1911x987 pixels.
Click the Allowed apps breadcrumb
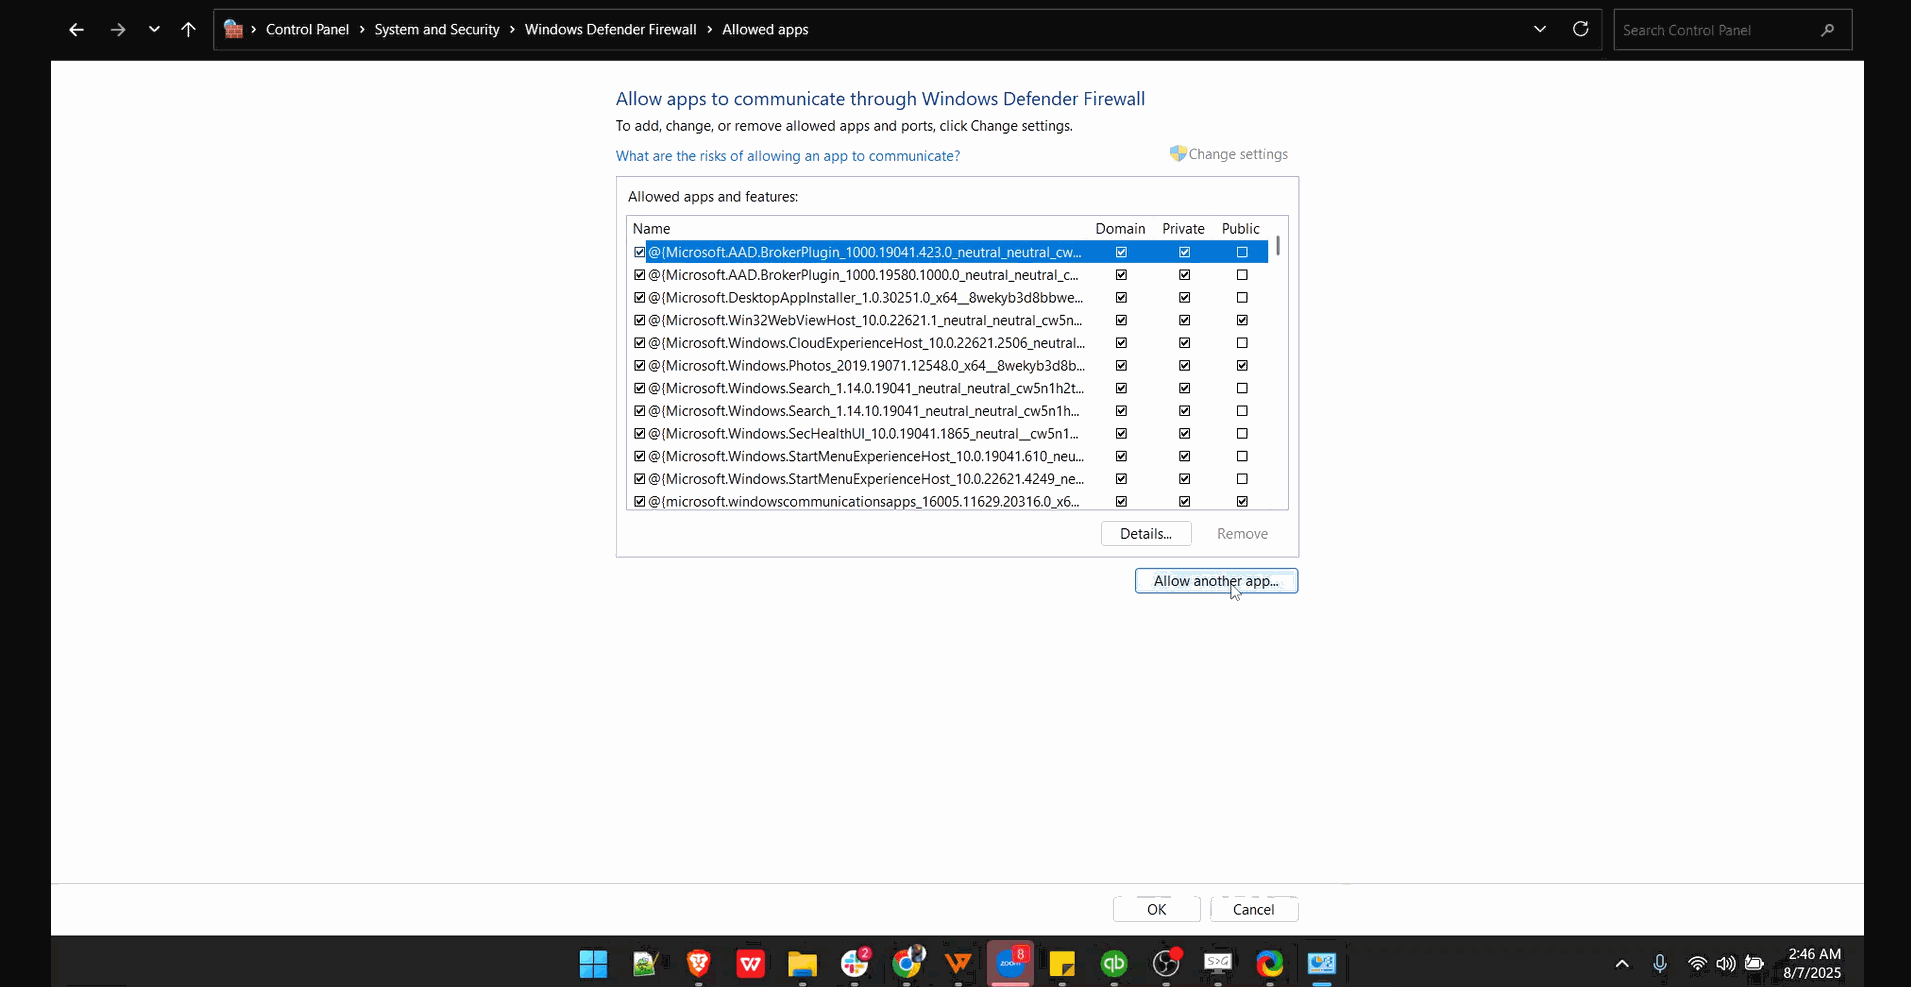(x=765, y=30)
